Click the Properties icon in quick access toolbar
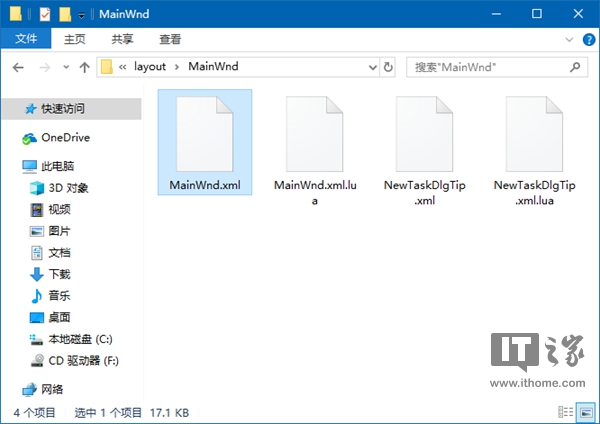Screen dimensions: 600x424 45,14
